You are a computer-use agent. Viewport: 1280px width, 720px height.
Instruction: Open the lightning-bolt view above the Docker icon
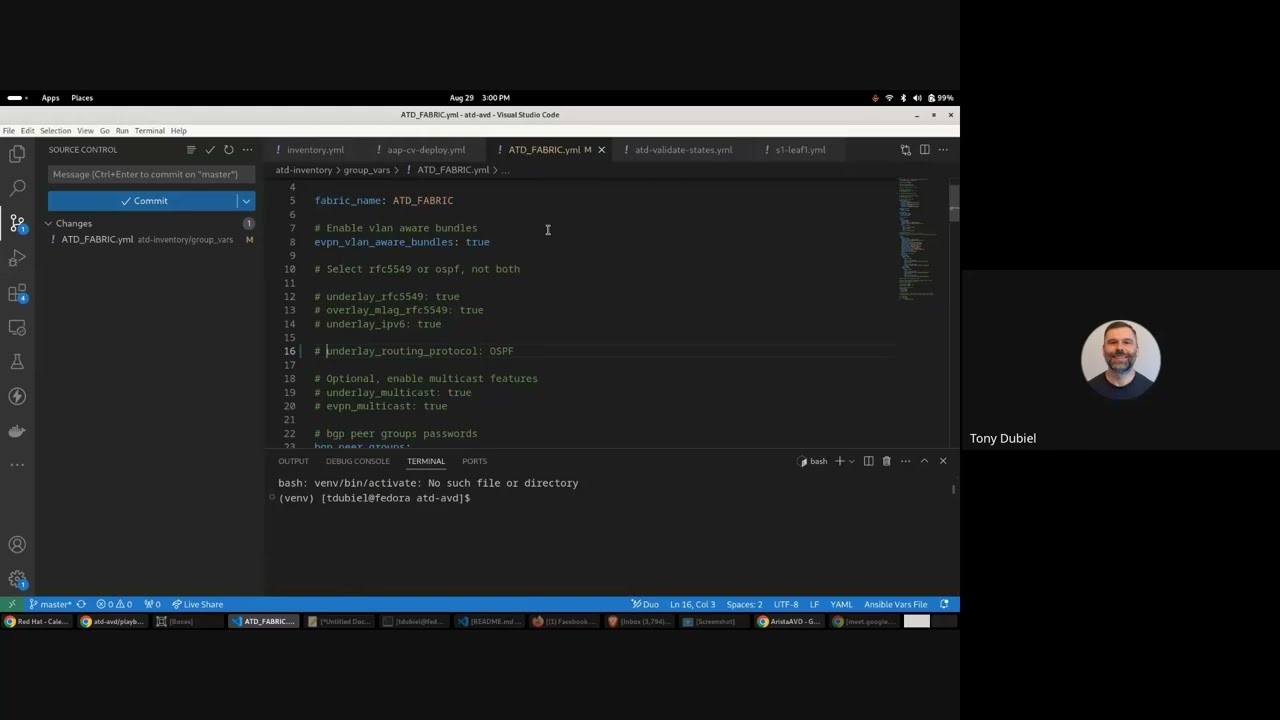click(17, 396)
